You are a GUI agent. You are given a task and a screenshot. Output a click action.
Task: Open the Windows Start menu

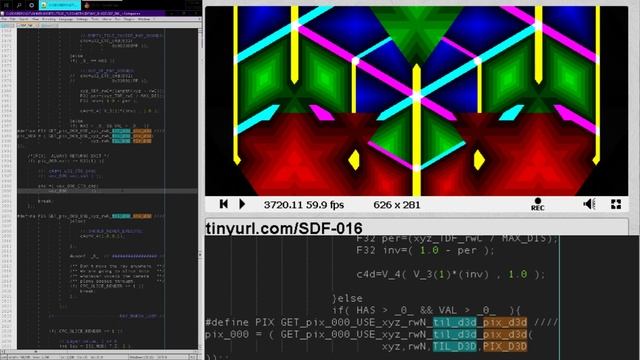(x=6, y=5)
